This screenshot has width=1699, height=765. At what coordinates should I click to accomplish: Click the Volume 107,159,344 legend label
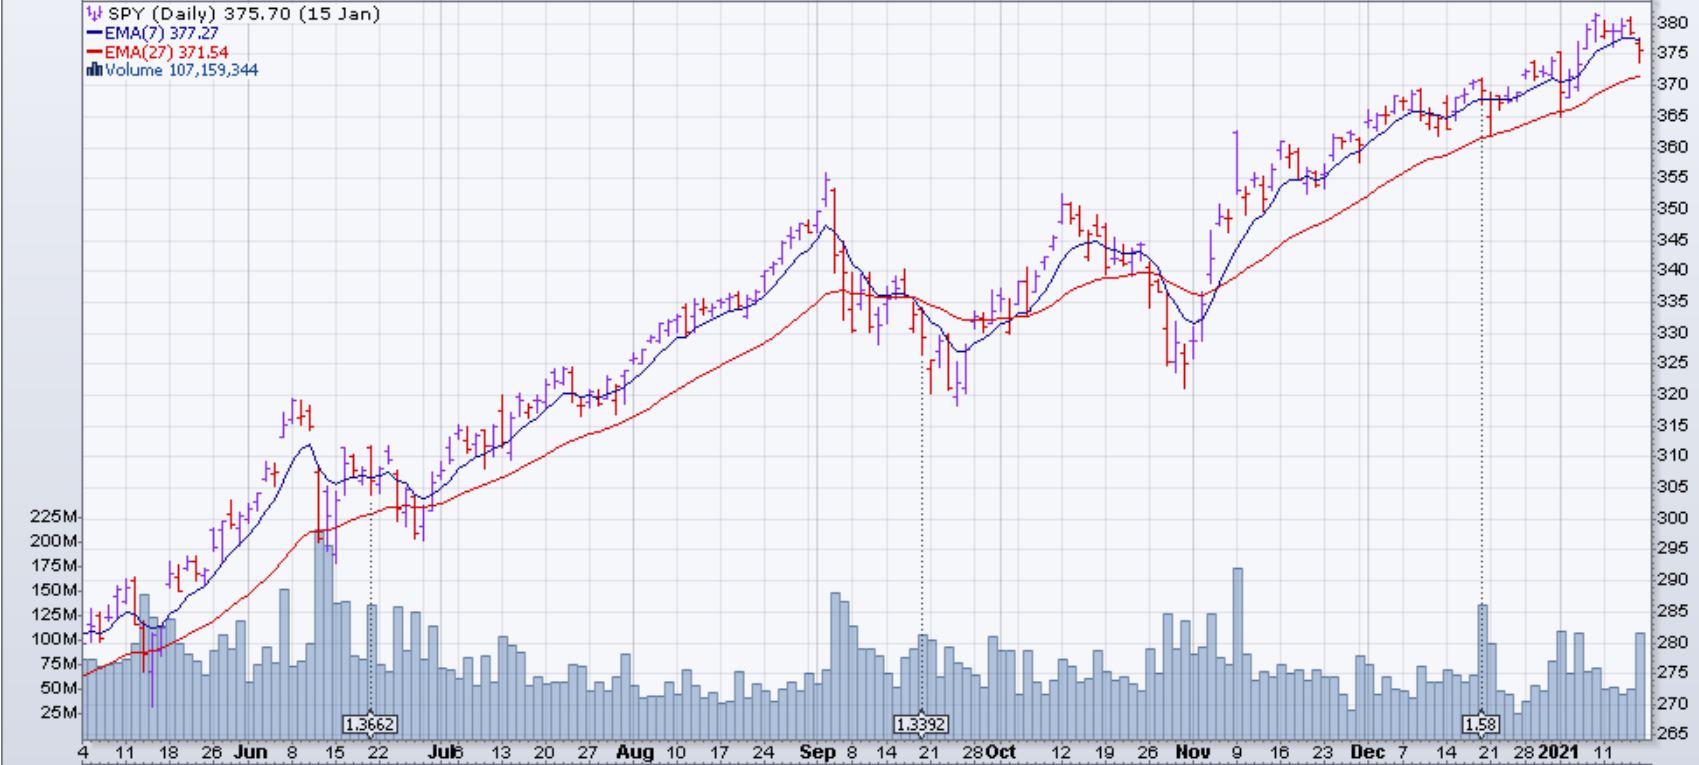(x=181, y=70)
